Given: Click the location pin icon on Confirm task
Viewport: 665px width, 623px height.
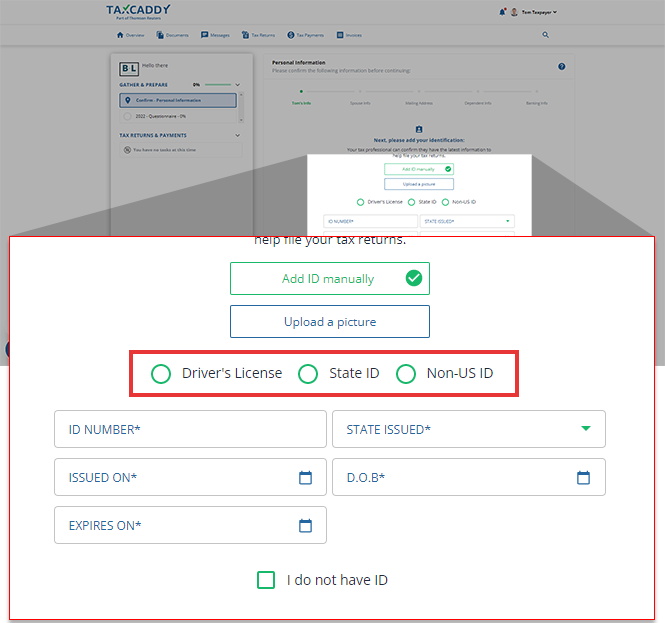Looking at the screenshot, I should click(128, 101).
